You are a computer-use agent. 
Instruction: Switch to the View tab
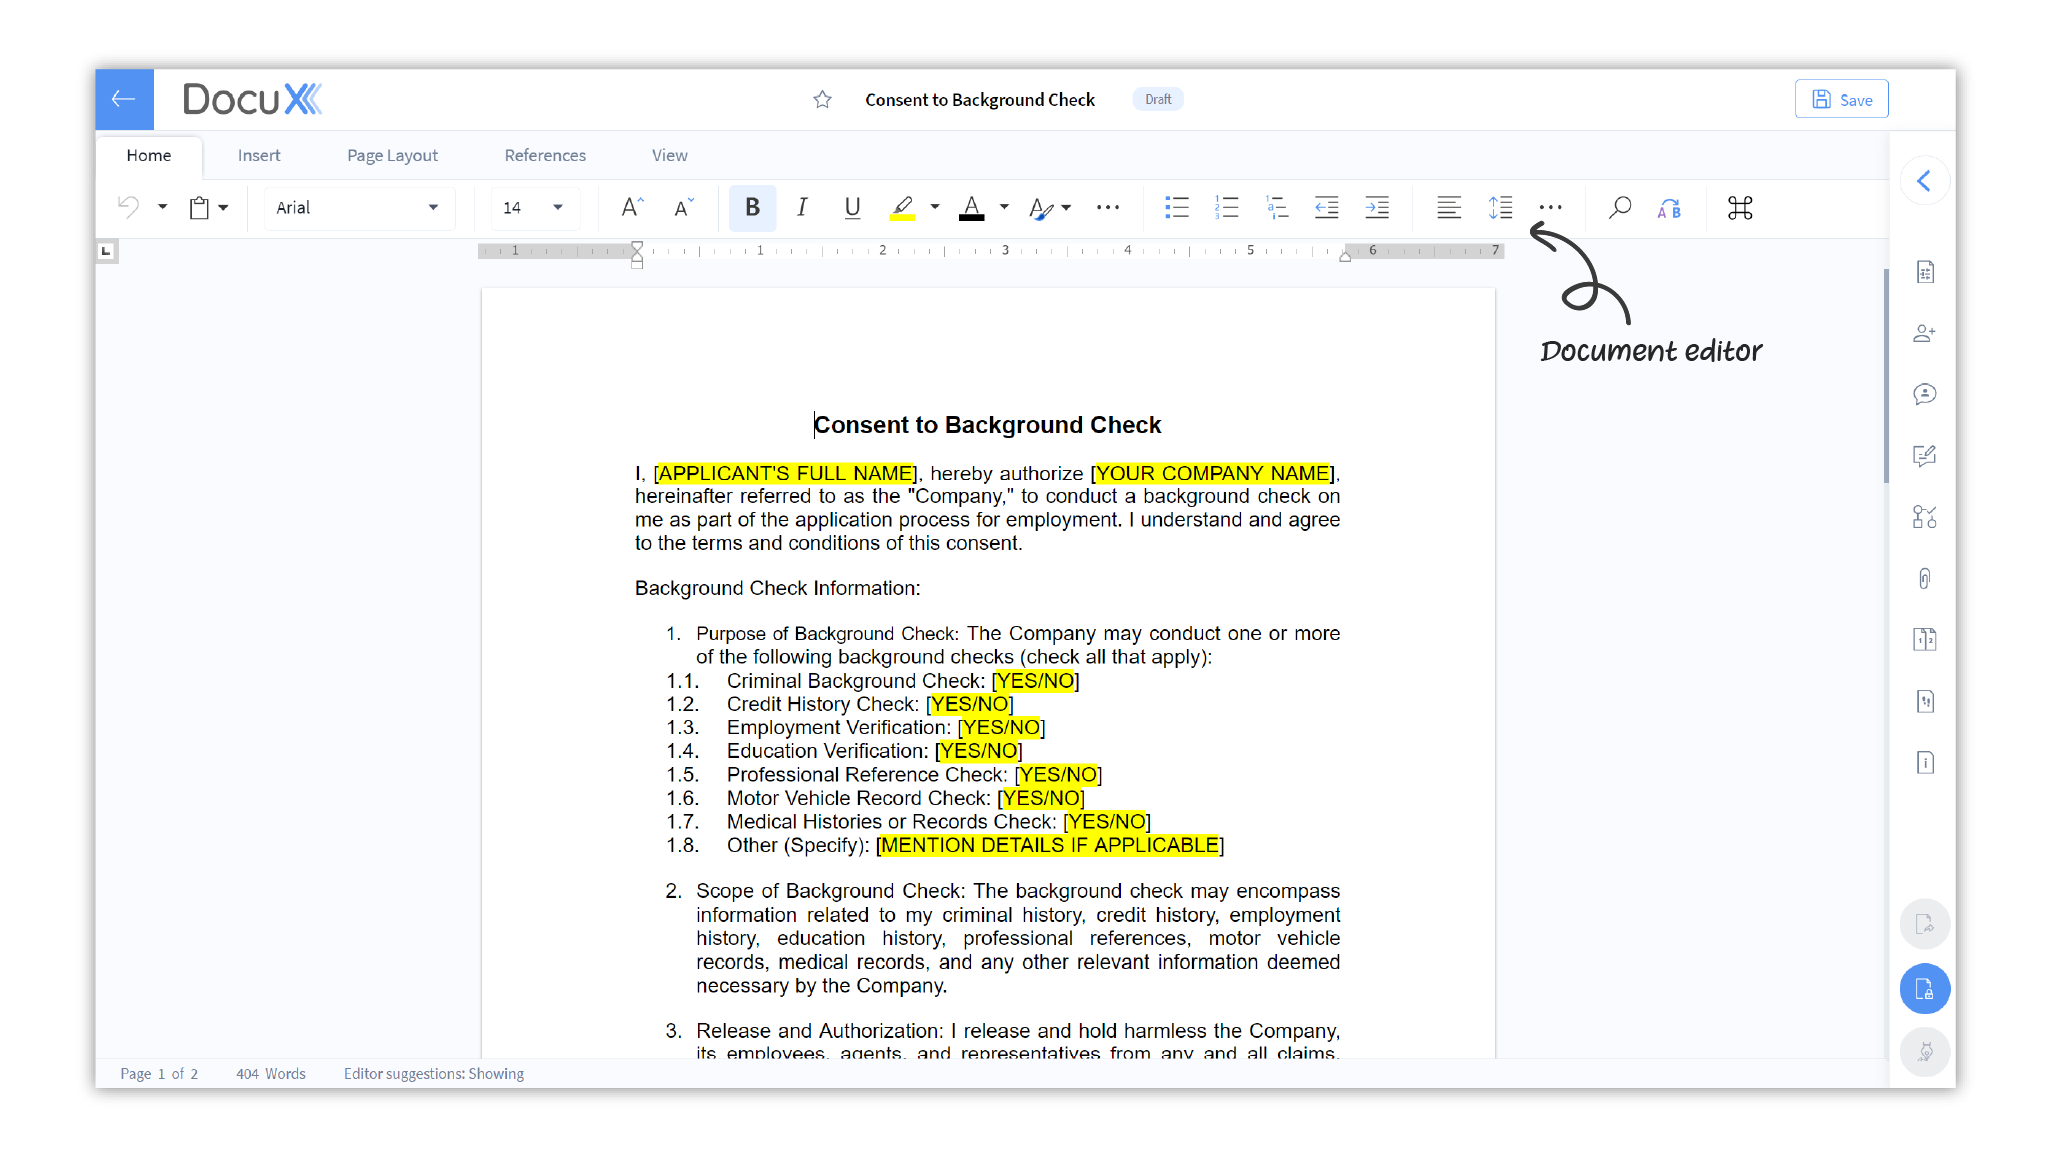coord(670,155)
